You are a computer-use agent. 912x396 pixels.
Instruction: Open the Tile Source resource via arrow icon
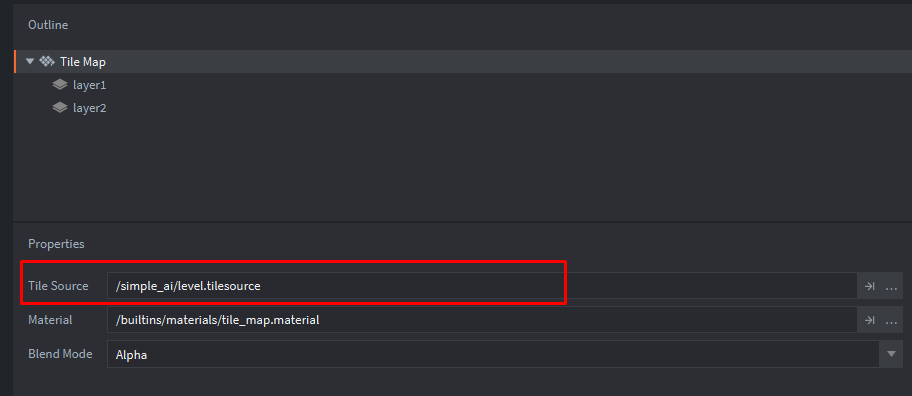point(869,286)
